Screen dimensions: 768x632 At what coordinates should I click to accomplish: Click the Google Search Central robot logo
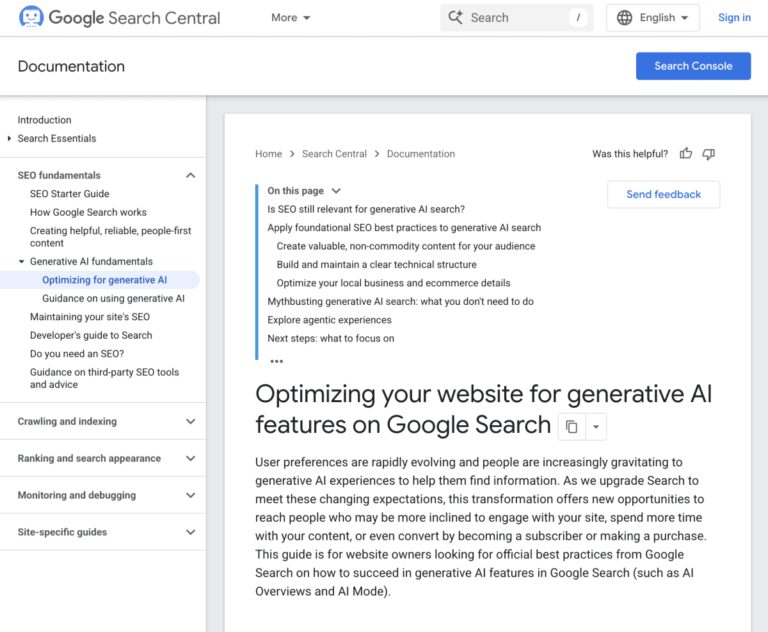31,17
